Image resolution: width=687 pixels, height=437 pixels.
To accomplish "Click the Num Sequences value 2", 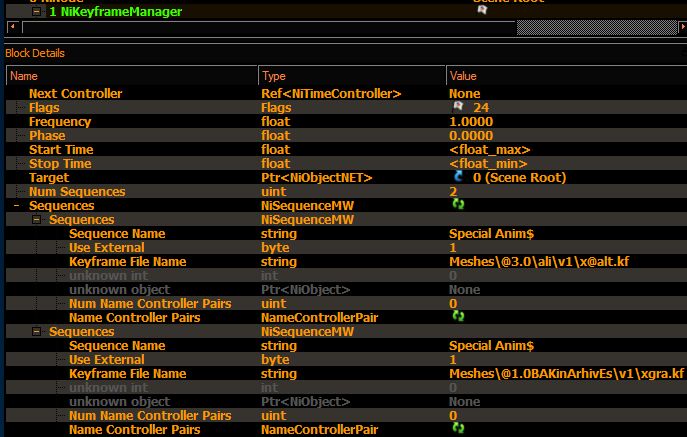I will (453, 192).
